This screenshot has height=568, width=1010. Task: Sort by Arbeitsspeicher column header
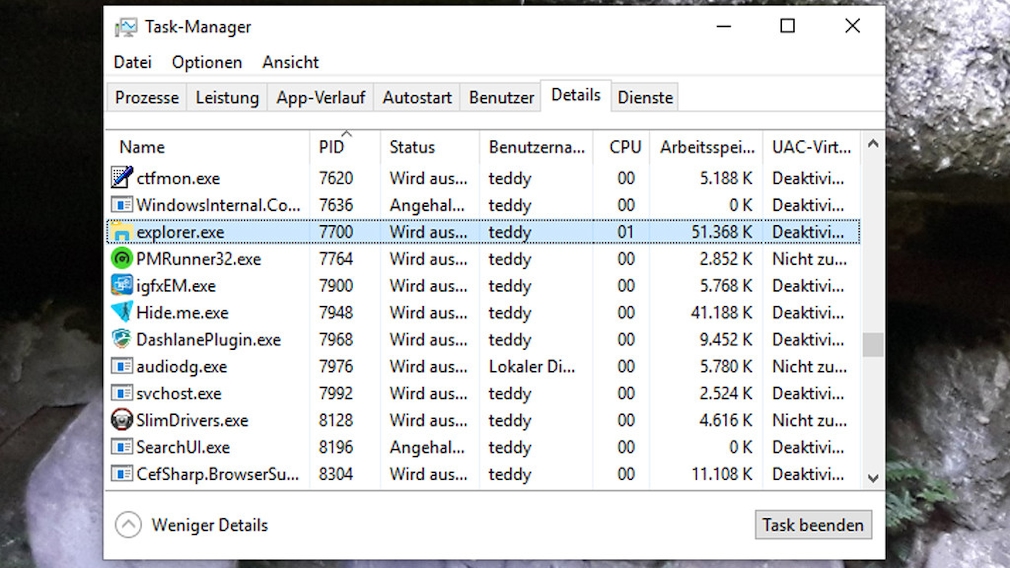tap(706, 147)
